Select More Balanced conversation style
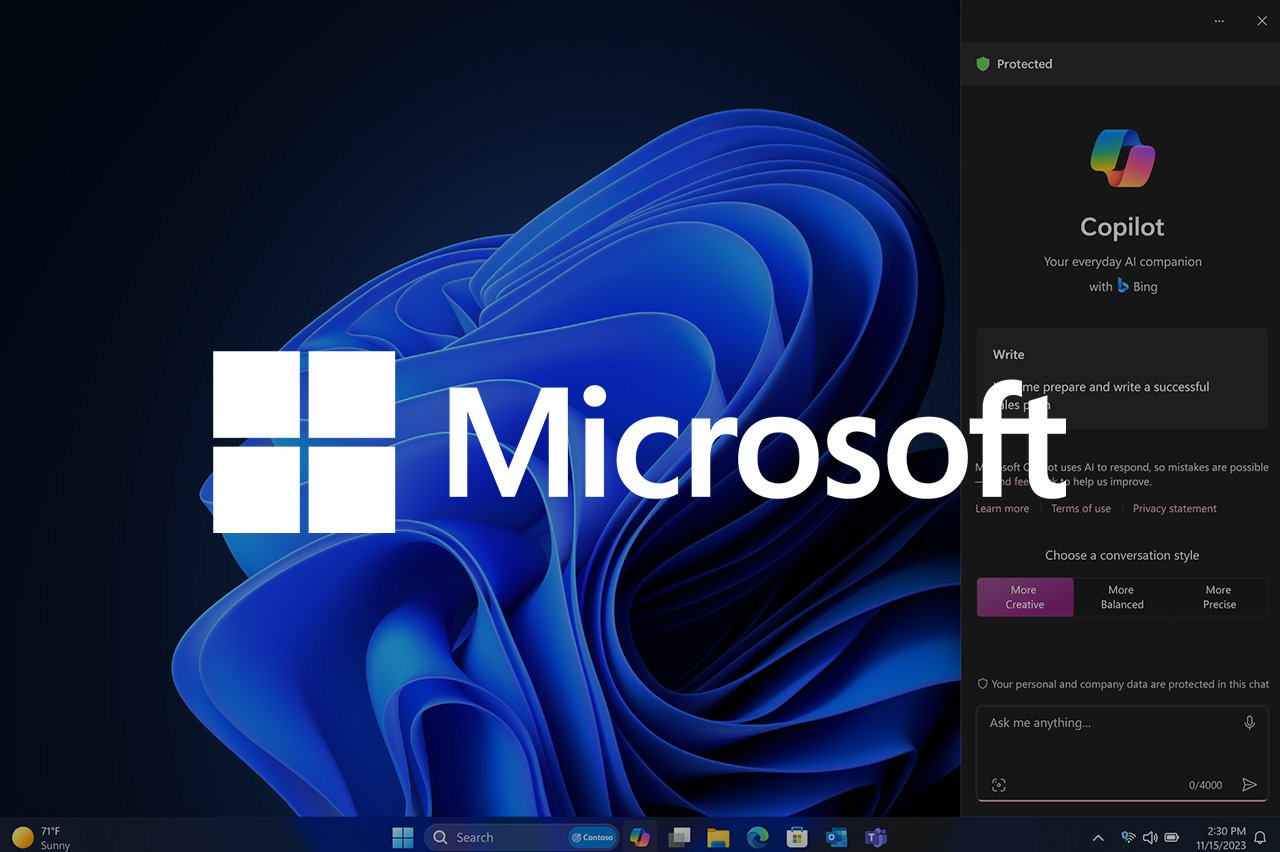 coord(1122,597)
